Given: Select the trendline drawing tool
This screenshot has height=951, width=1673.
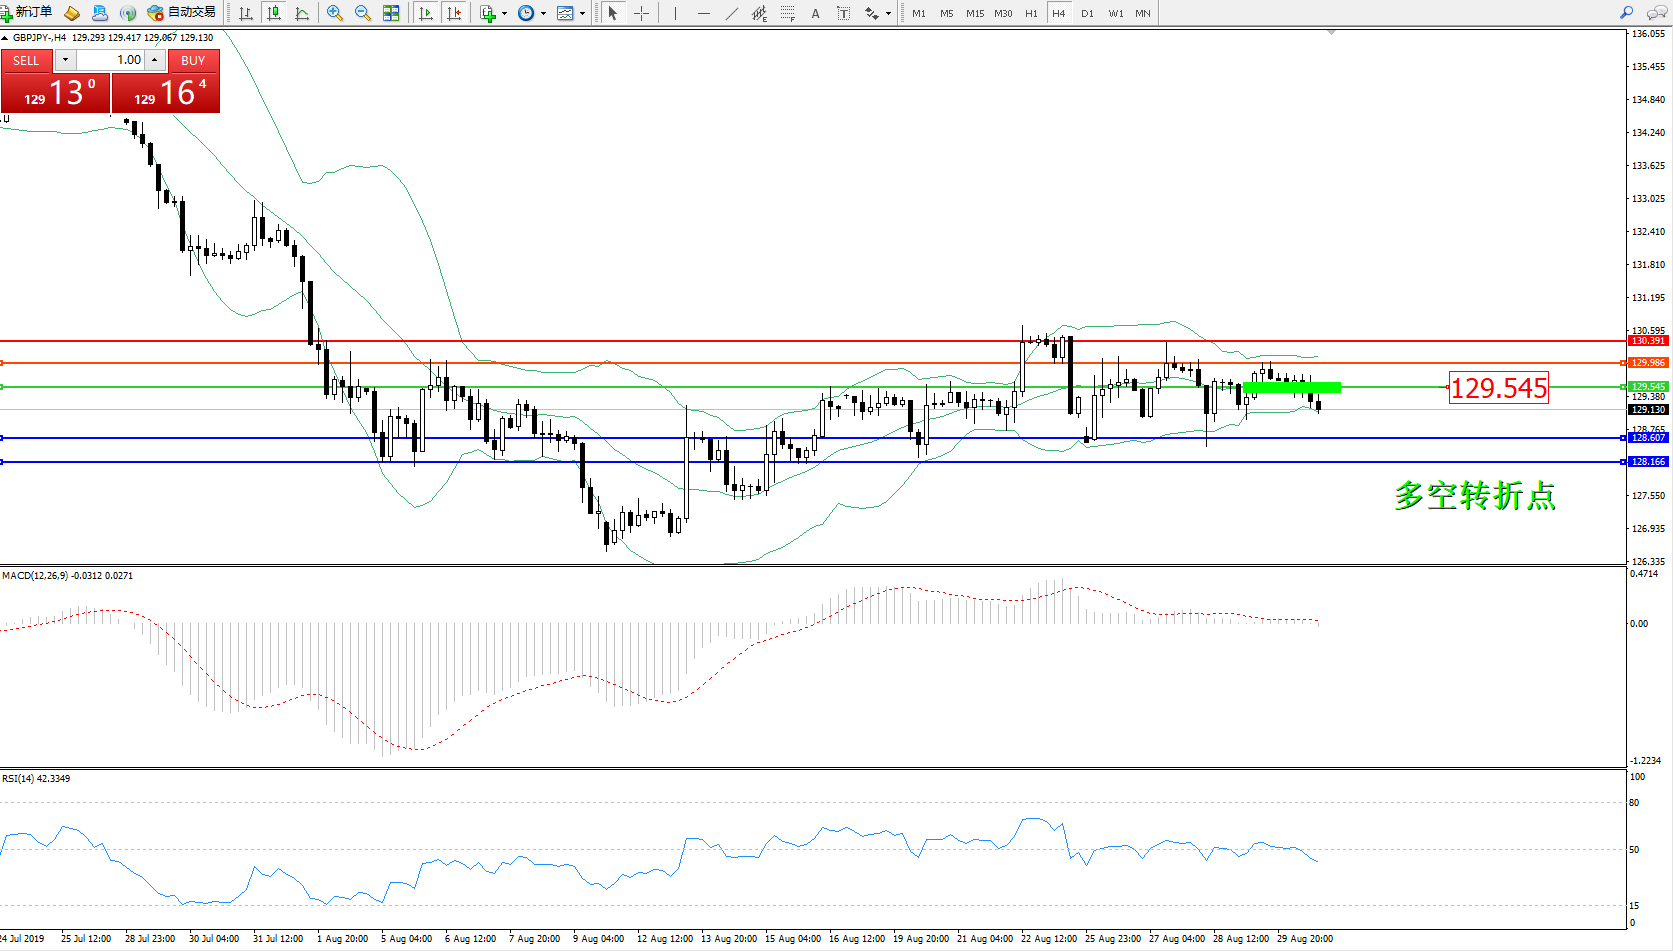Looking at the screenshot, I should pyautogui.click(x=732, y=13).
